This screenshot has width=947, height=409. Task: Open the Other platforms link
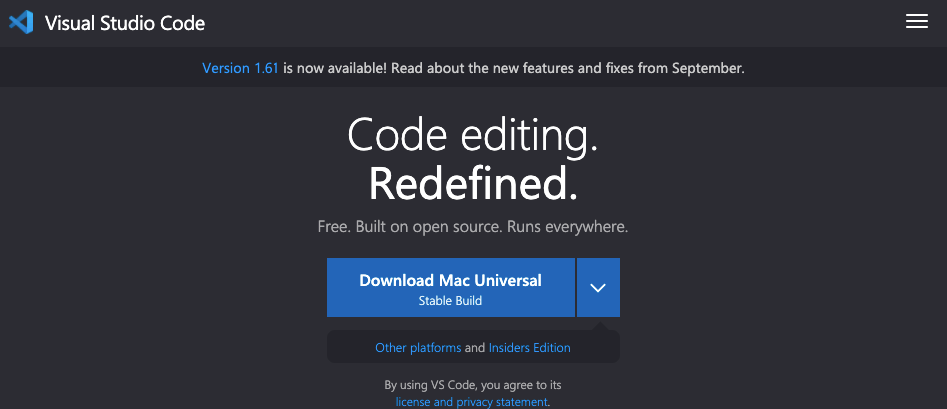[x=418, y=348]
